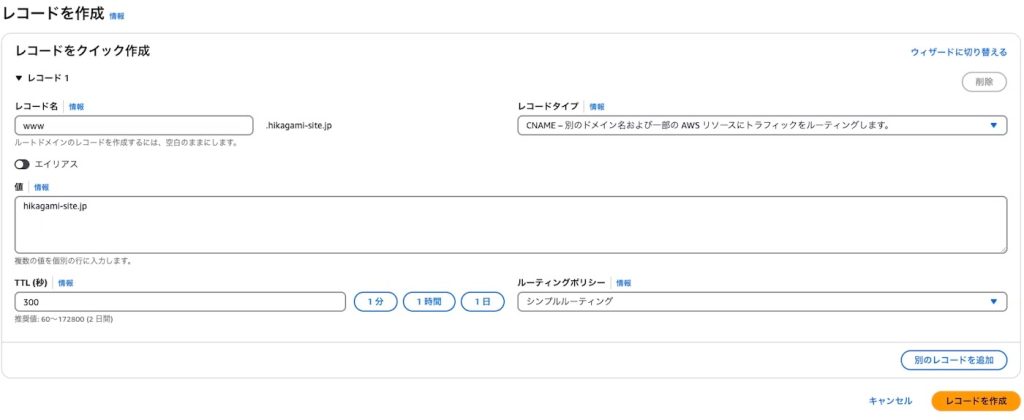The width and height of the screenshot is (1024, 420).
Task: Open 情報 link beside レコードタイプ
Action: [x=597, y=106]
